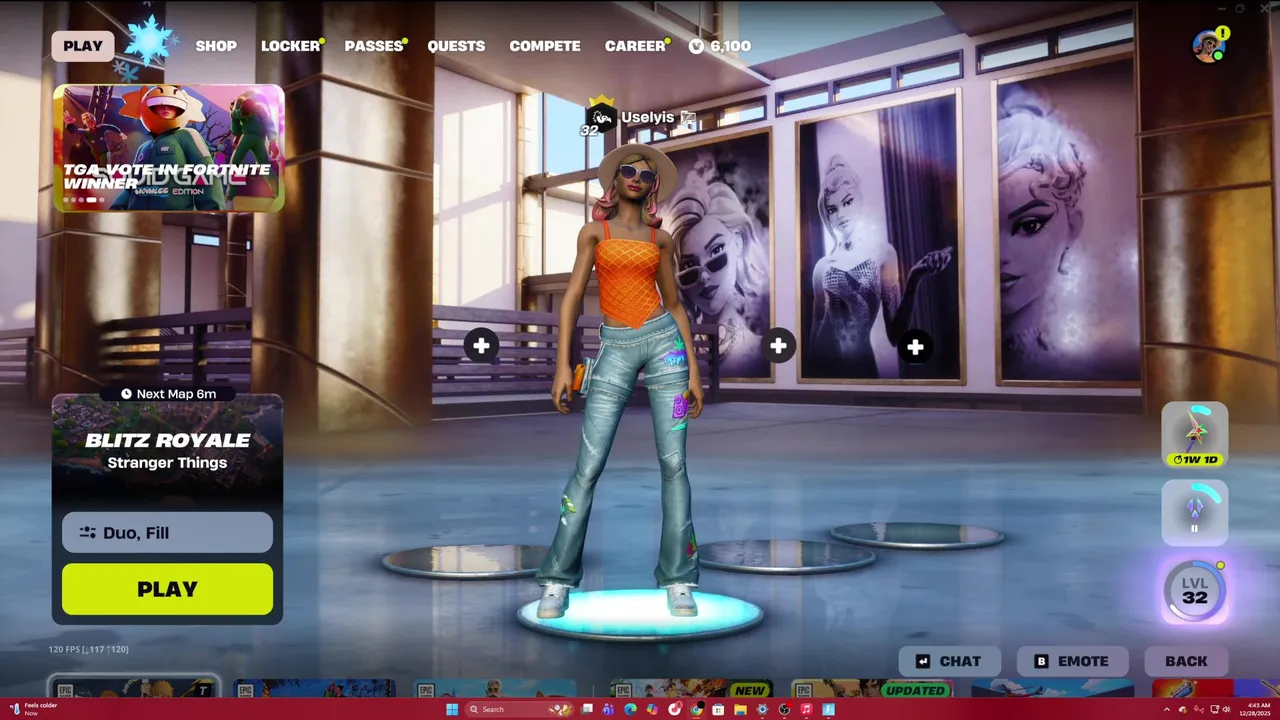The image size is (1280, 720).
Task: Open CHAT button
Action: pyautogui.click(x=949, y=661)
